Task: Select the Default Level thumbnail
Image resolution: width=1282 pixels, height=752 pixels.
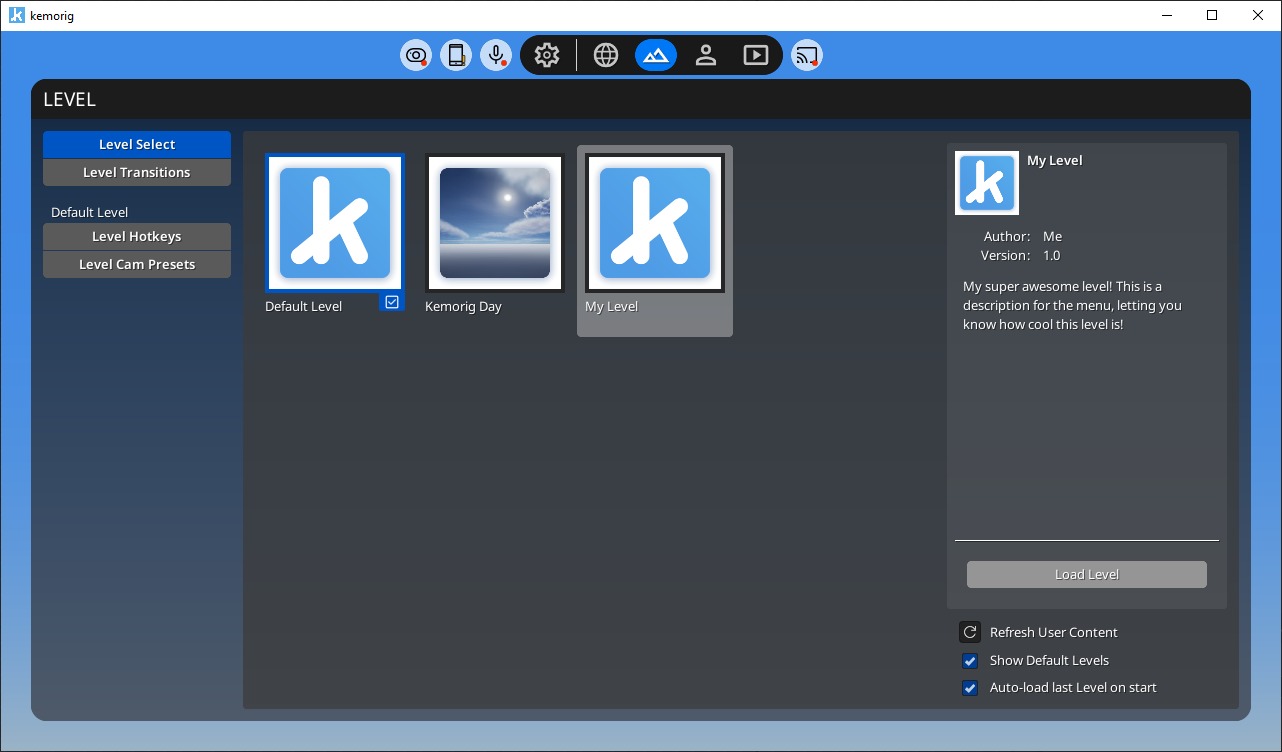Action: pos(335,223)
